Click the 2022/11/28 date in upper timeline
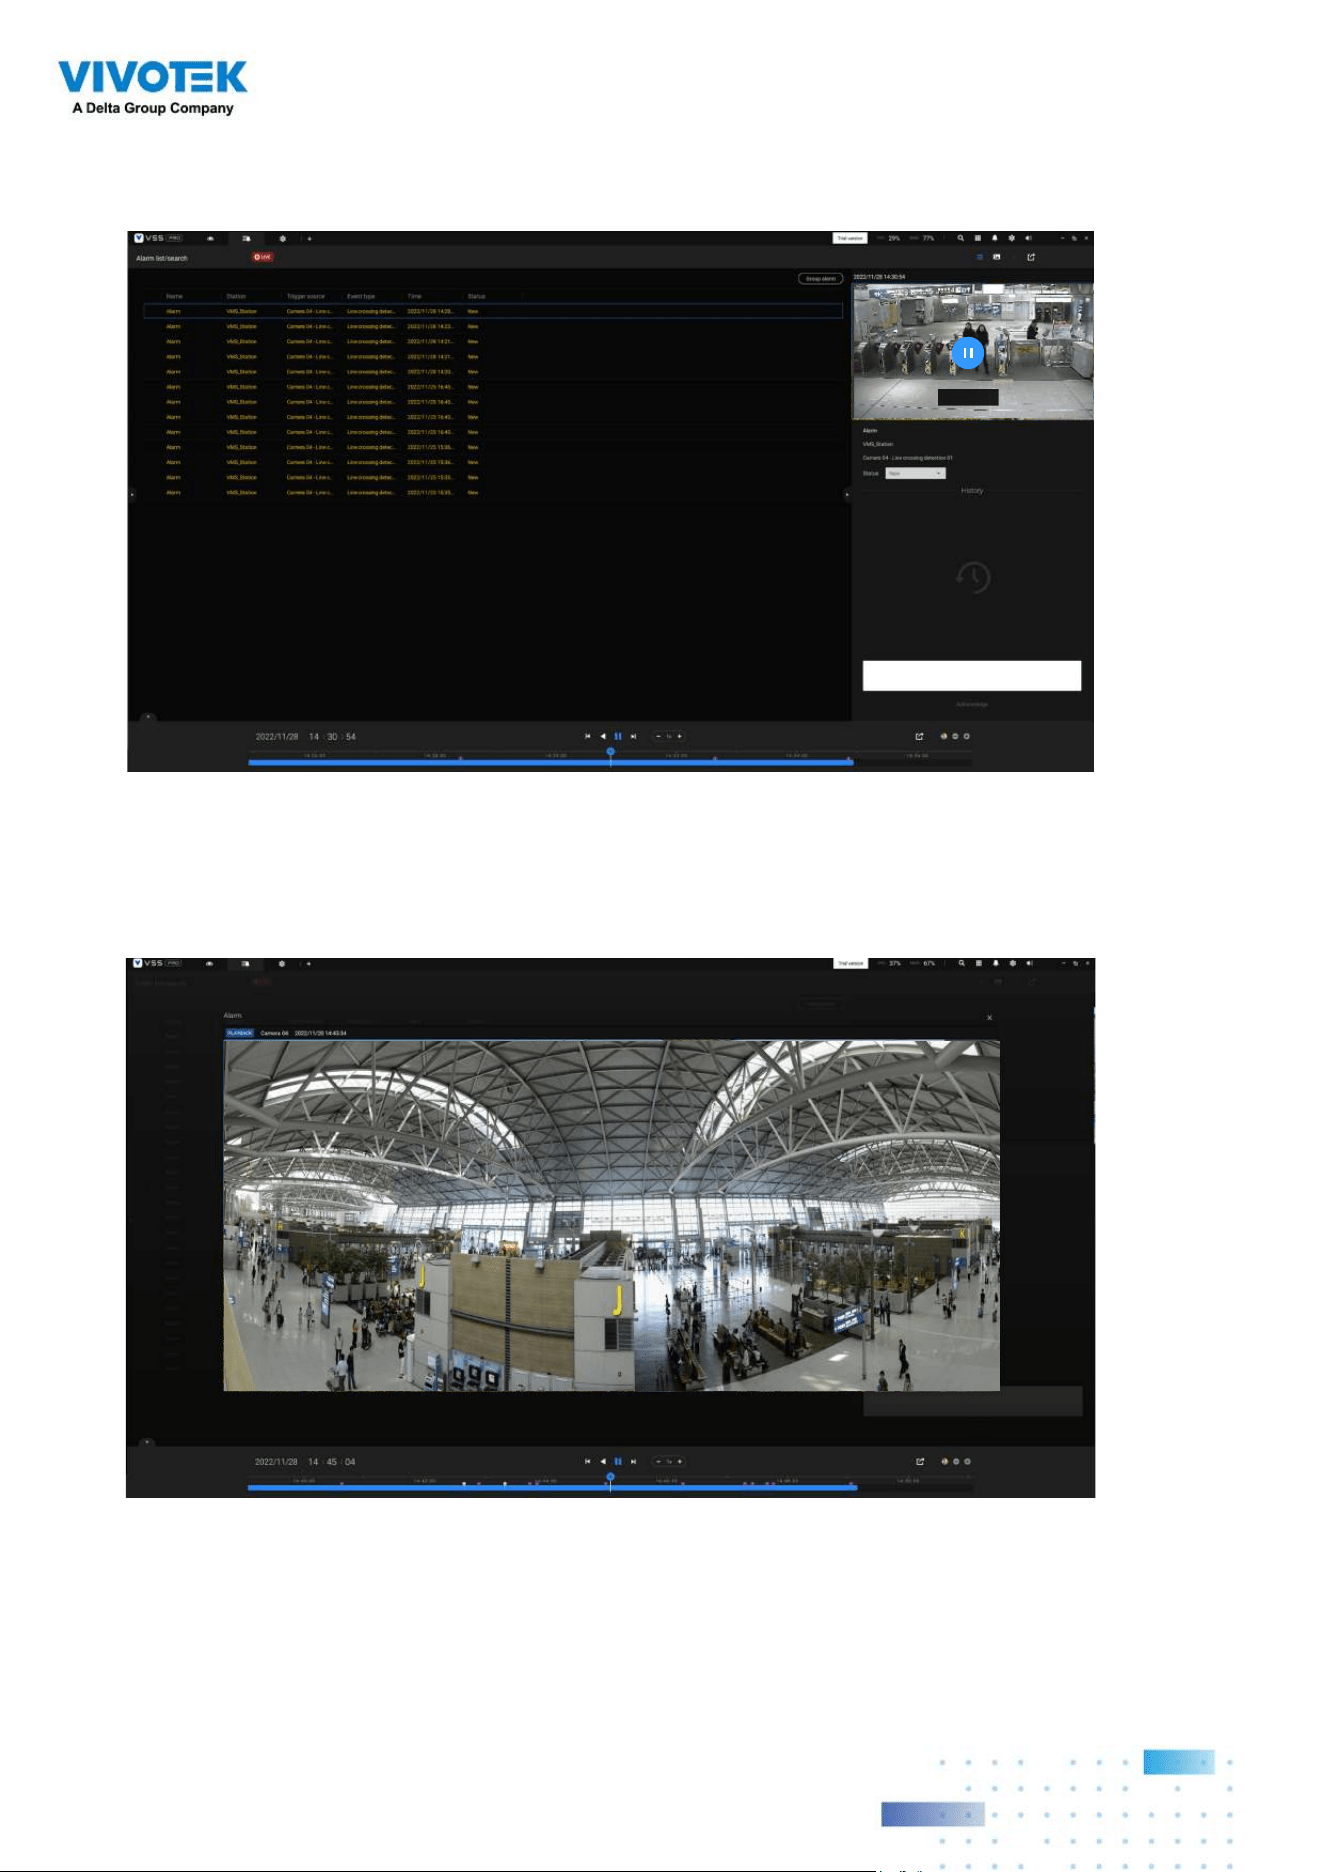The height and width of the screenshot is (1872, 1324). point(277,737)
